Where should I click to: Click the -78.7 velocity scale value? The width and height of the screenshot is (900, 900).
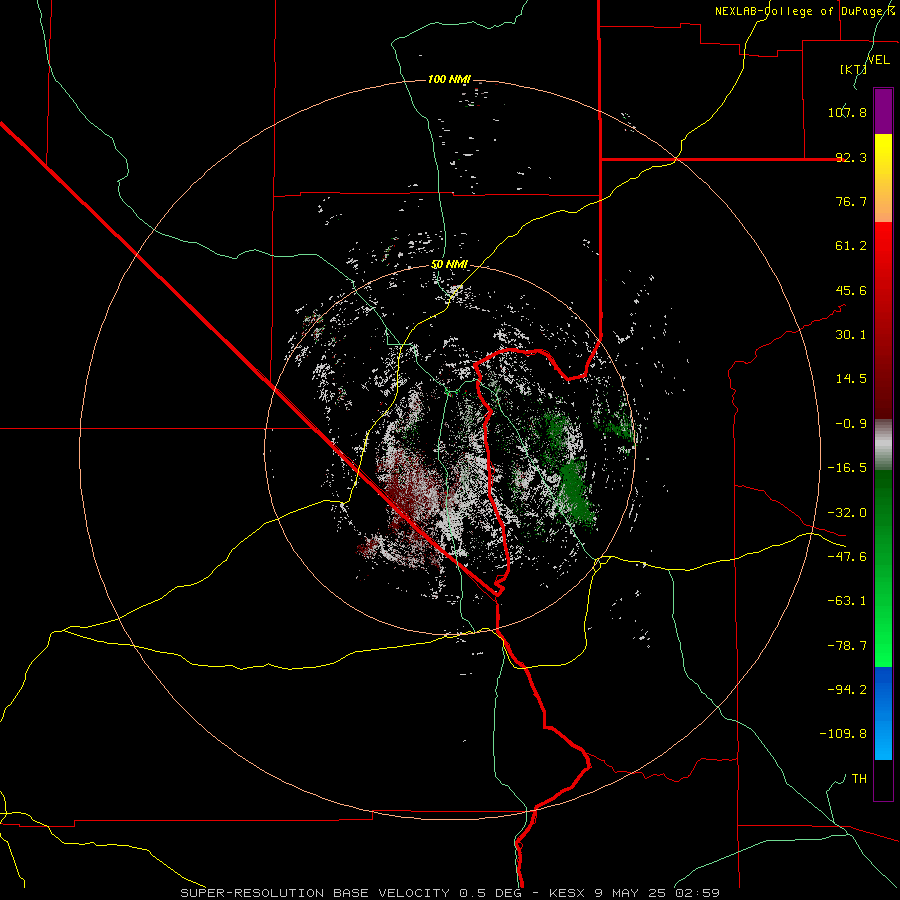coord(847,646)
